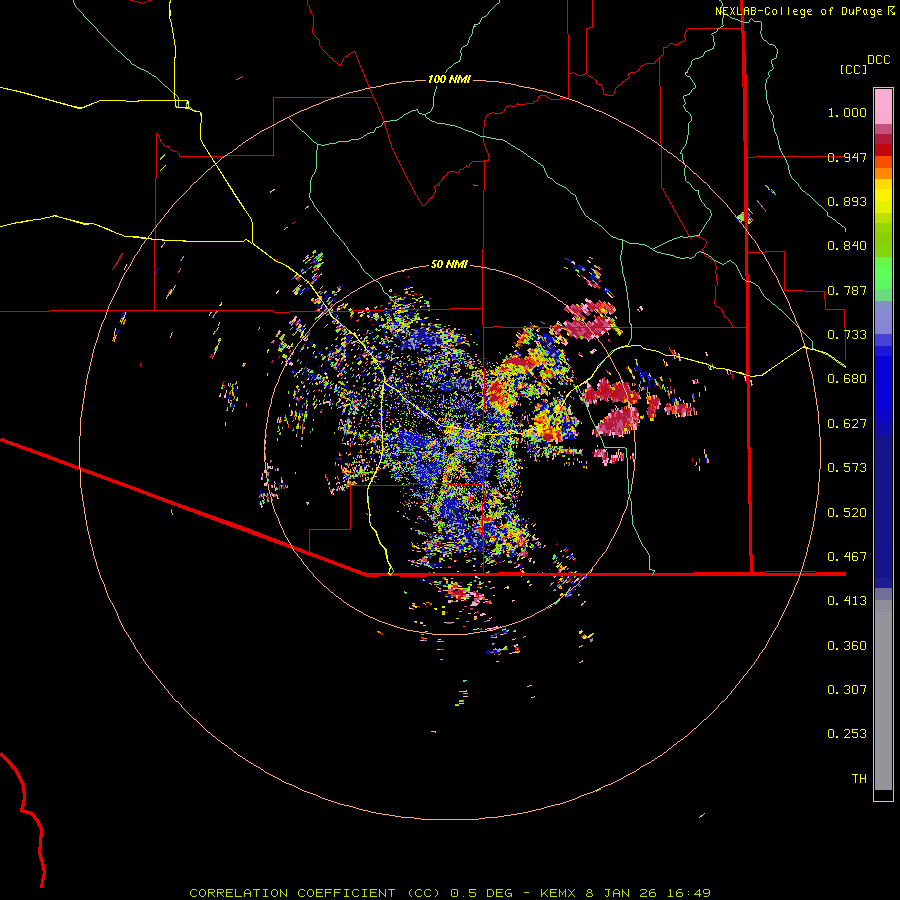Click the 100 NMI range ring label
Screen dimensions: 900x900
pos(449,79)
